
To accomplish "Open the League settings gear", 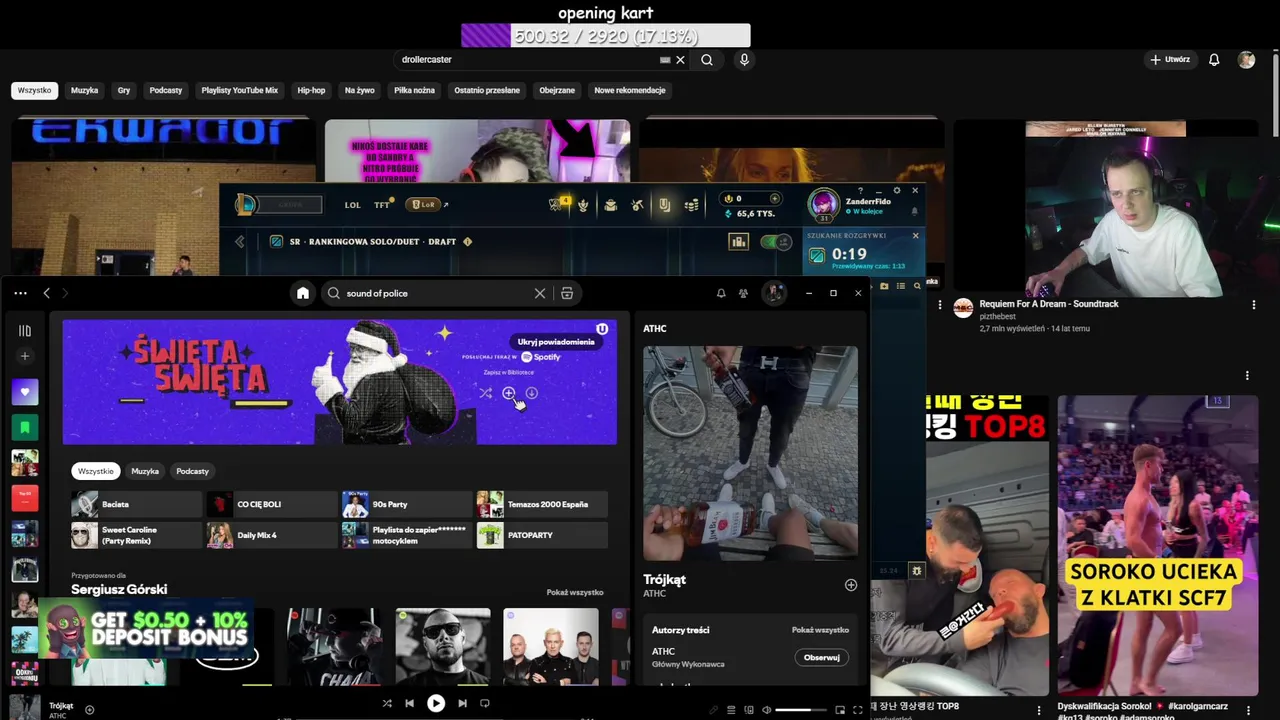I will (x=897, y=190).
